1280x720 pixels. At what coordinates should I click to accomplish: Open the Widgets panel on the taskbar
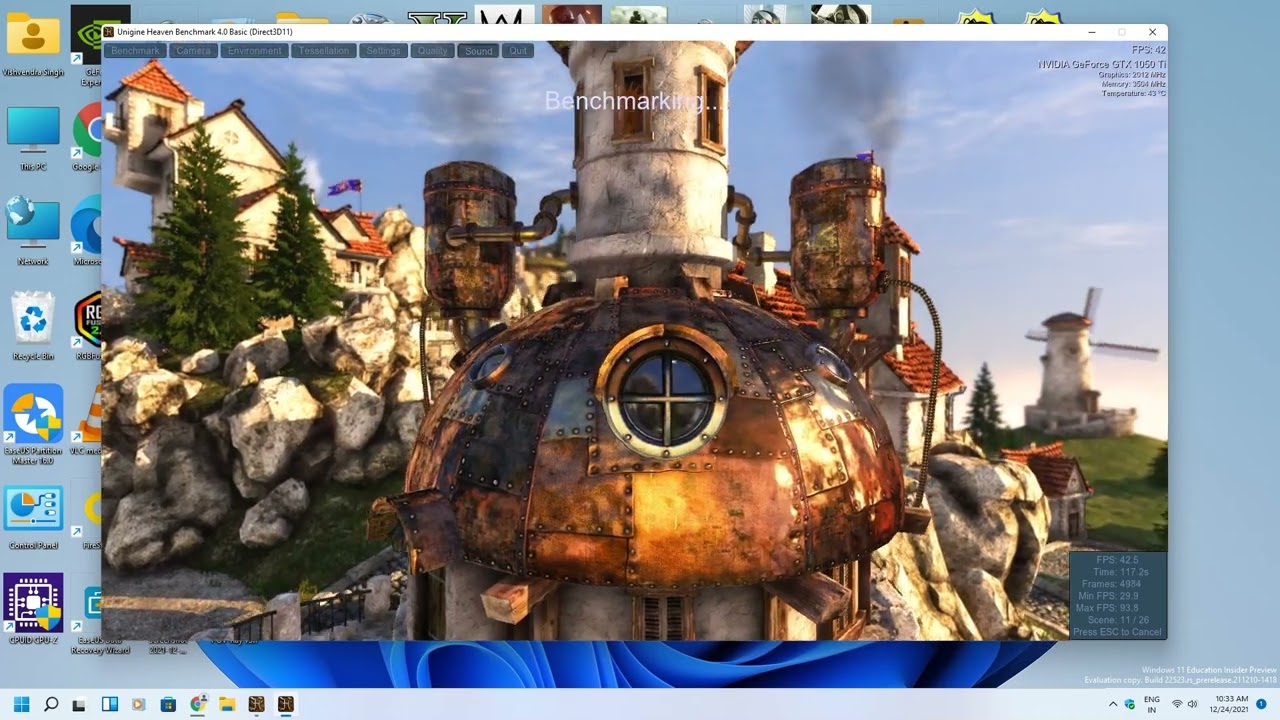pyautogui.click(x=110, y=704)
